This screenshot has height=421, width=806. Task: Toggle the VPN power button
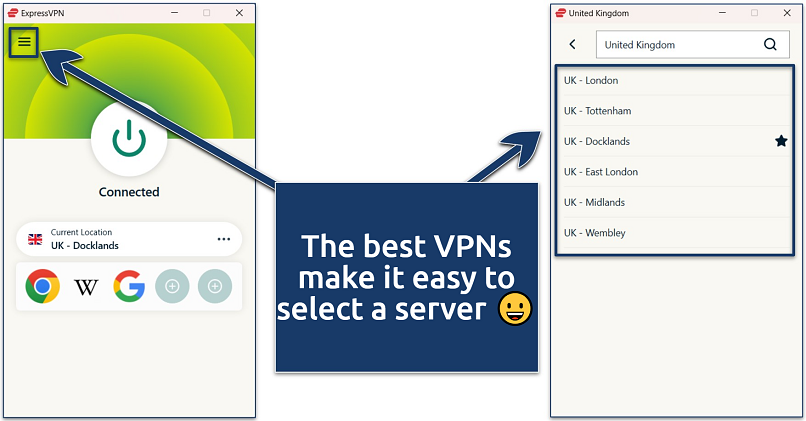click(x=129, y=139)
